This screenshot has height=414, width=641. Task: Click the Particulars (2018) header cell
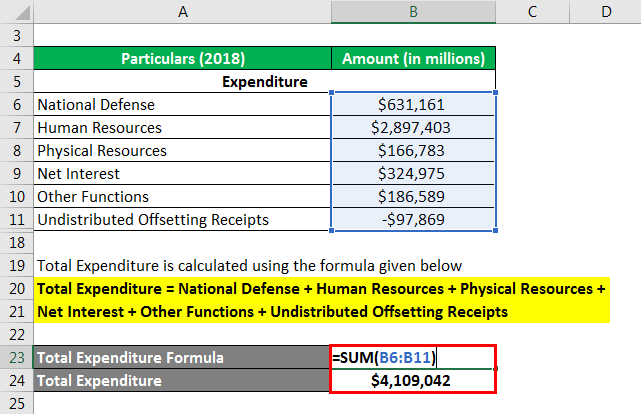click(x=182, y=58)
